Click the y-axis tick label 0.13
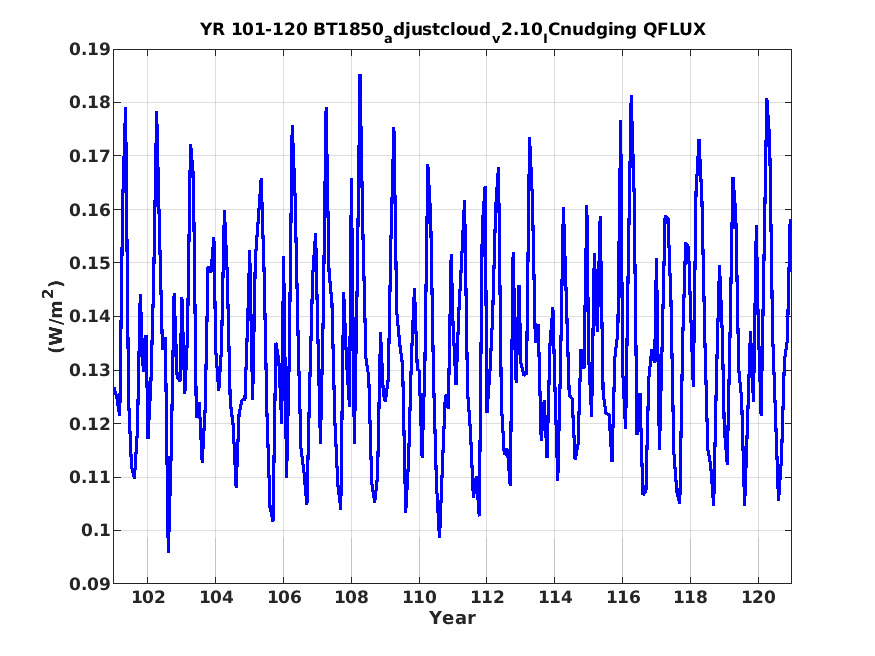 [x=89, y=370]
